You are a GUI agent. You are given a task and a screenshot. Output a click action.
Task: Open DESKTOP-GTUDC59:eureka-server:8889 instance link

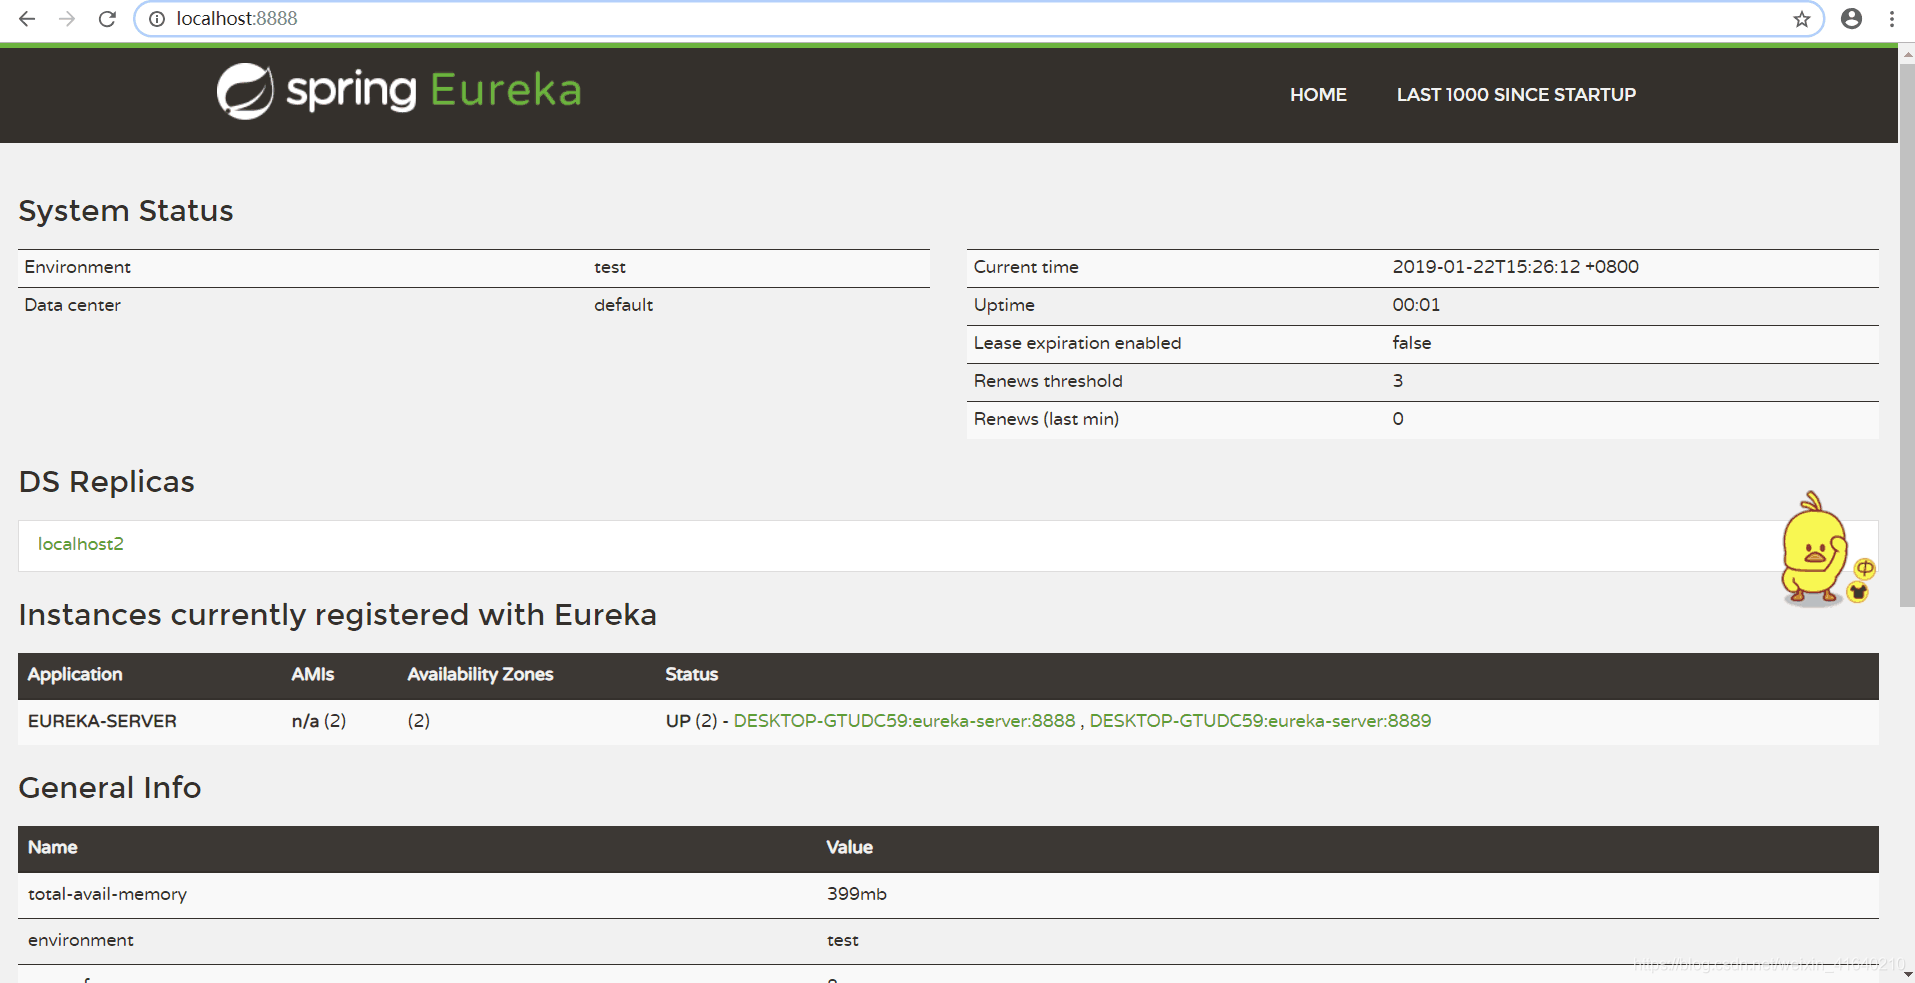tap(1260, 721)
